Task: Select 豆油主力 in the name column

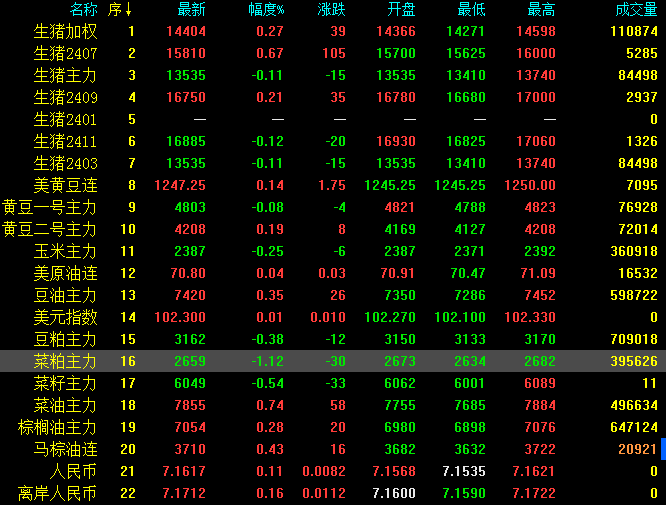Action: coord(66,295)
